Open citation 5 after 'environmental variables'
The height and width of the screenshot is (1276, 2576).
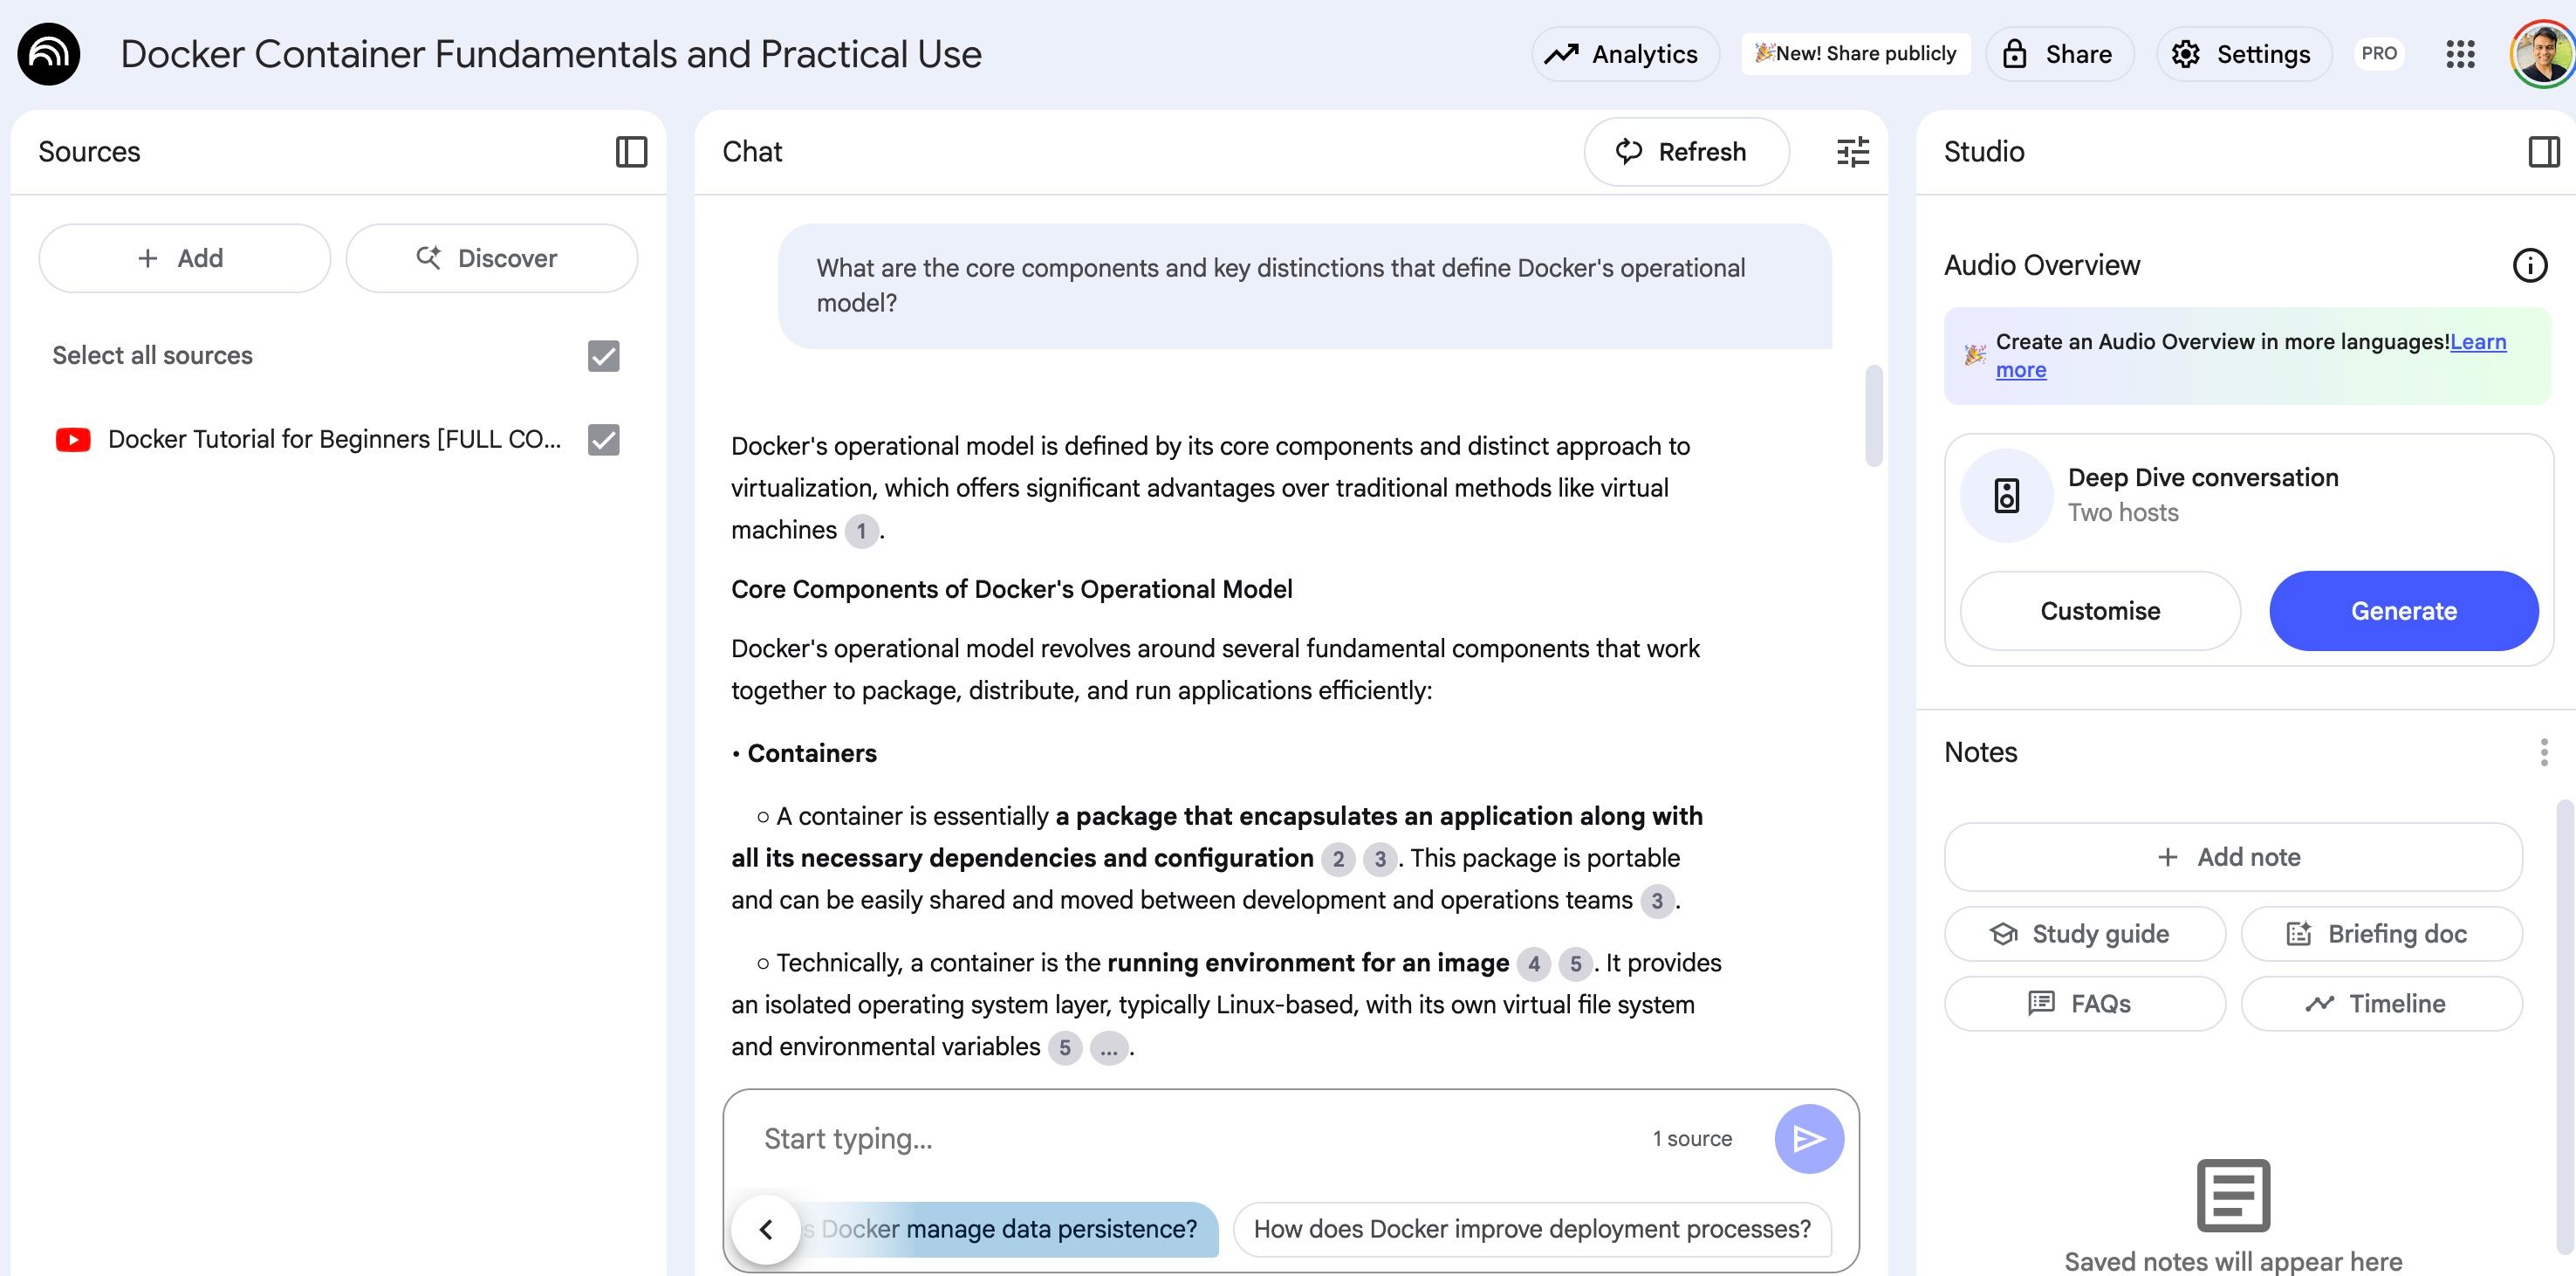point(1065,1048)
